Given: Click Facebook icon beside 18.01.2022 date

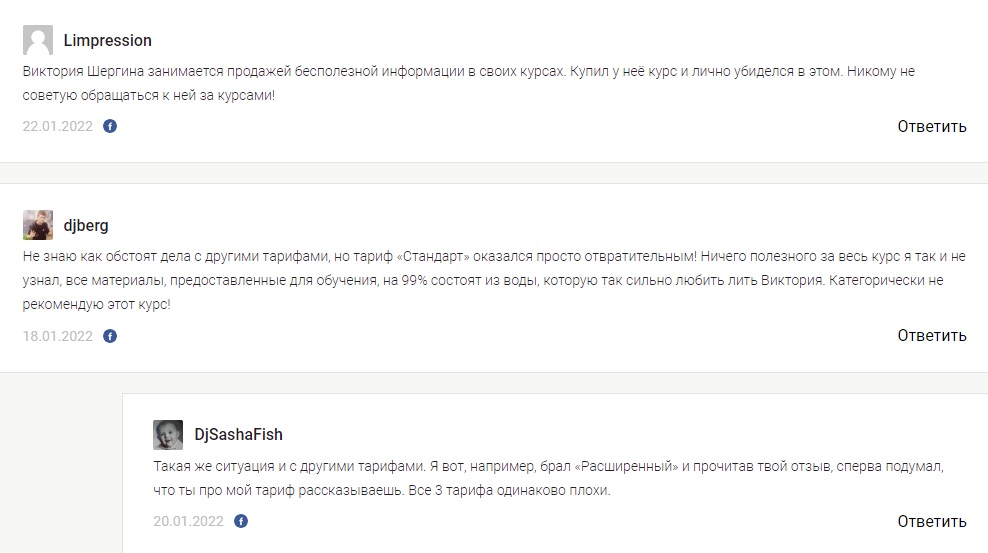Looking at the screenshot, I should [x=110, y=337].
